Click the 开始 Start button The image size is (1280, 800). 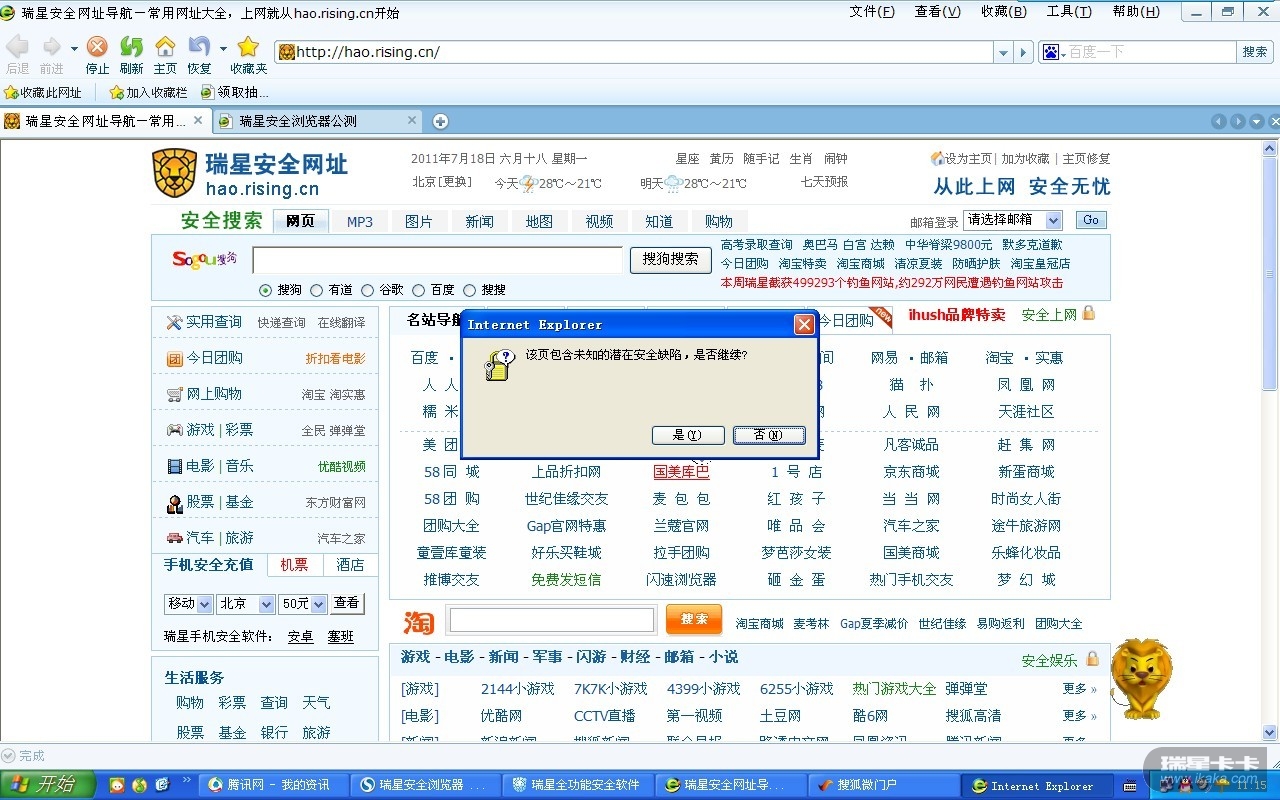coord(47,784)
